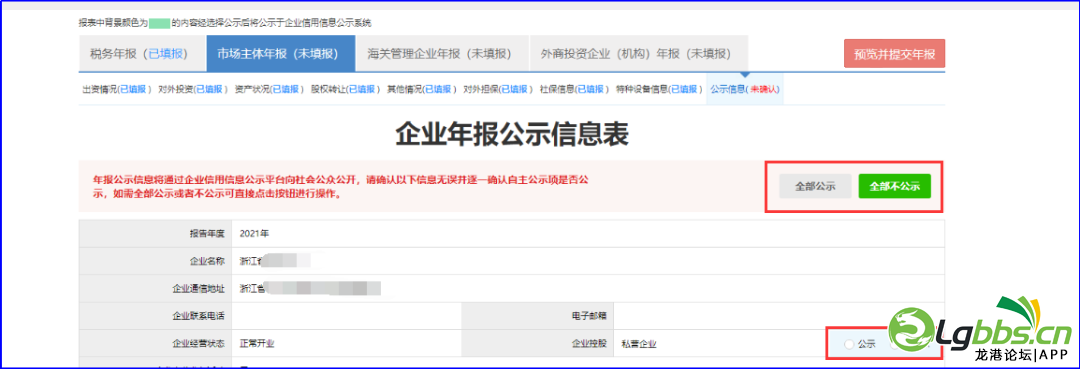Select the 市场主体年报 (未填报) tab

click(x=281, y=54)
